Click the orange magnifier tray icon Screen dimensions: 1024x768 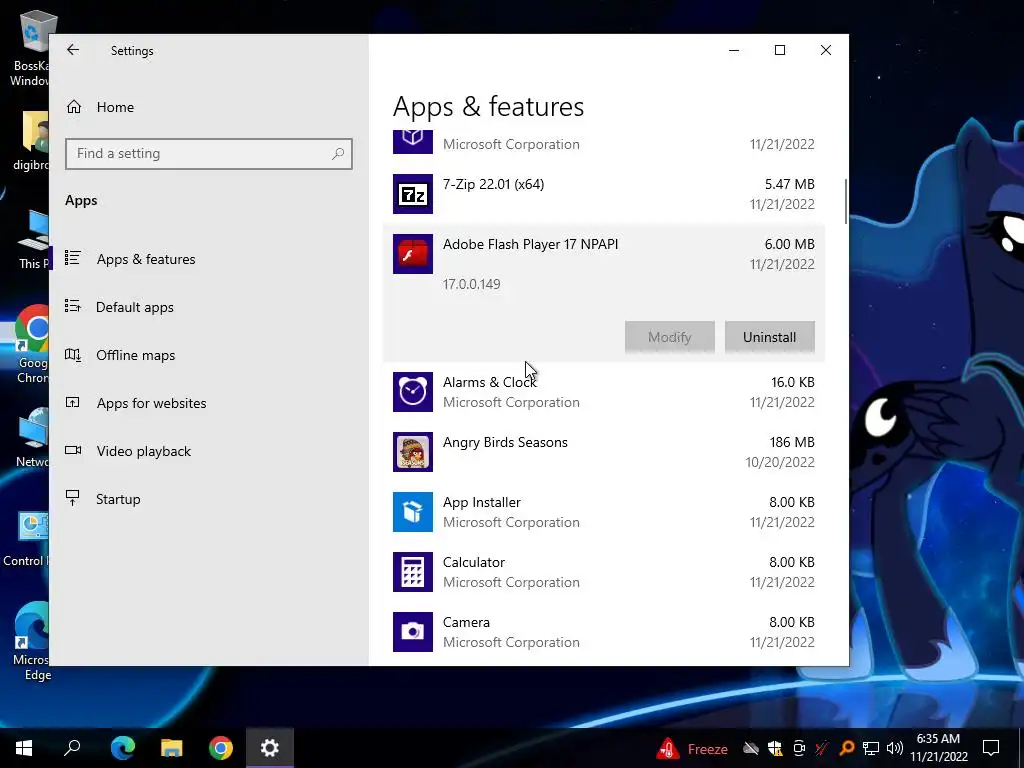tap(846, 748)
